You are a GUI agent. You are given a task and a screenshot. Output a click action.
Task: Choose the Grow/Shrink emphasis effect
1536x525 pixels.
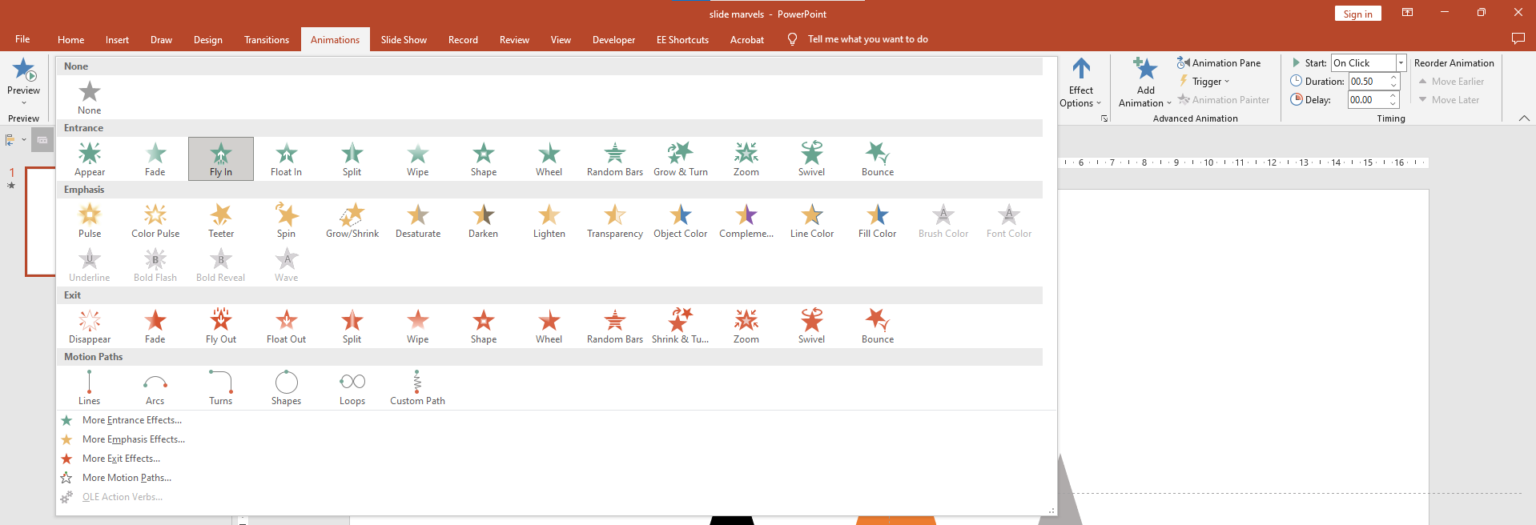(x=352, y=221)
